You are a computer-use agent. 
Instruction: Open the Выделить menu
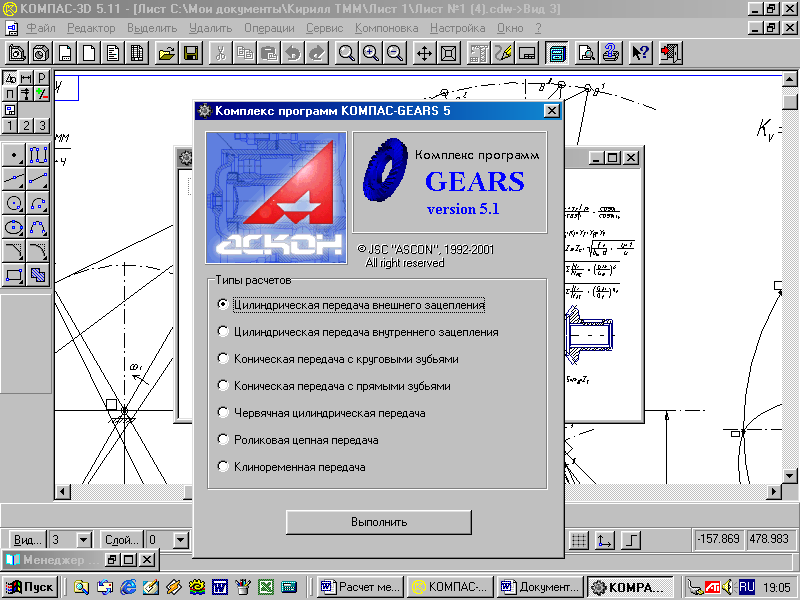pyautogui.click(x=152, y=28)
